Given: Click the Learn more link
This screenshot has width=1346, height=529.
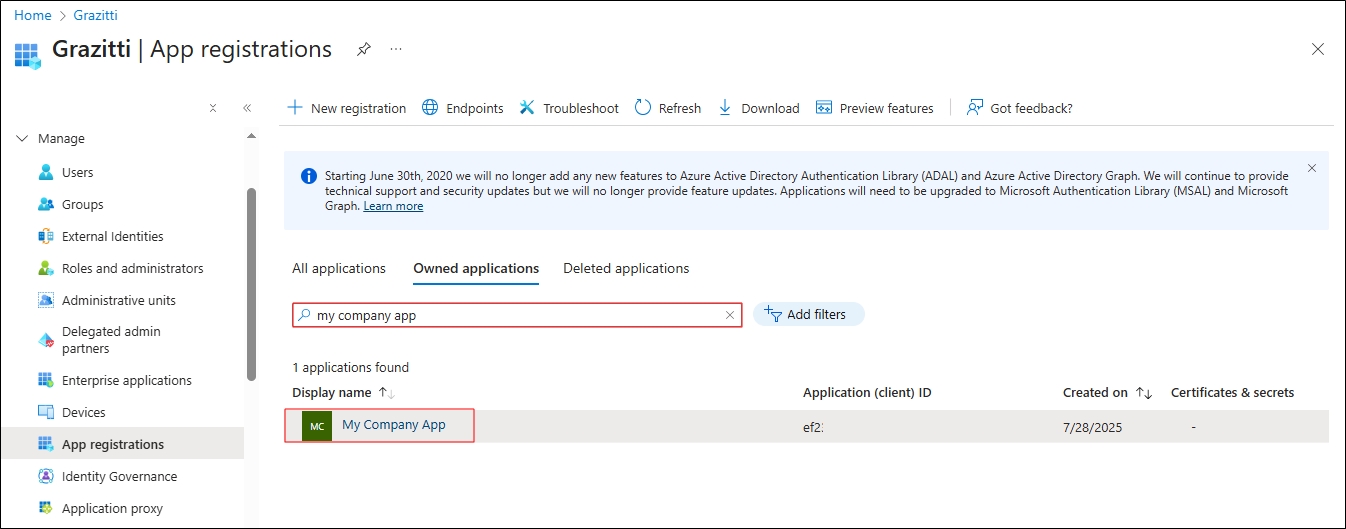Looking at the screenshot, I should (x=393, y=206).
